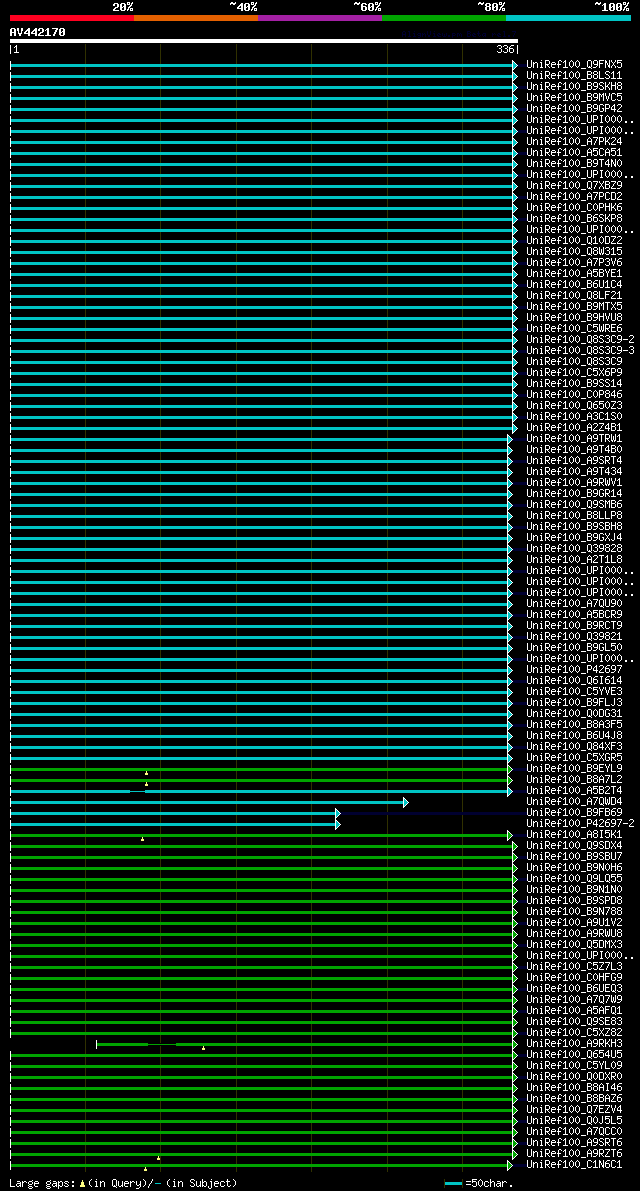Click the gap marker on the B9EYL9 row
This screenshot has height=1191, width=640.
(147, 773)
